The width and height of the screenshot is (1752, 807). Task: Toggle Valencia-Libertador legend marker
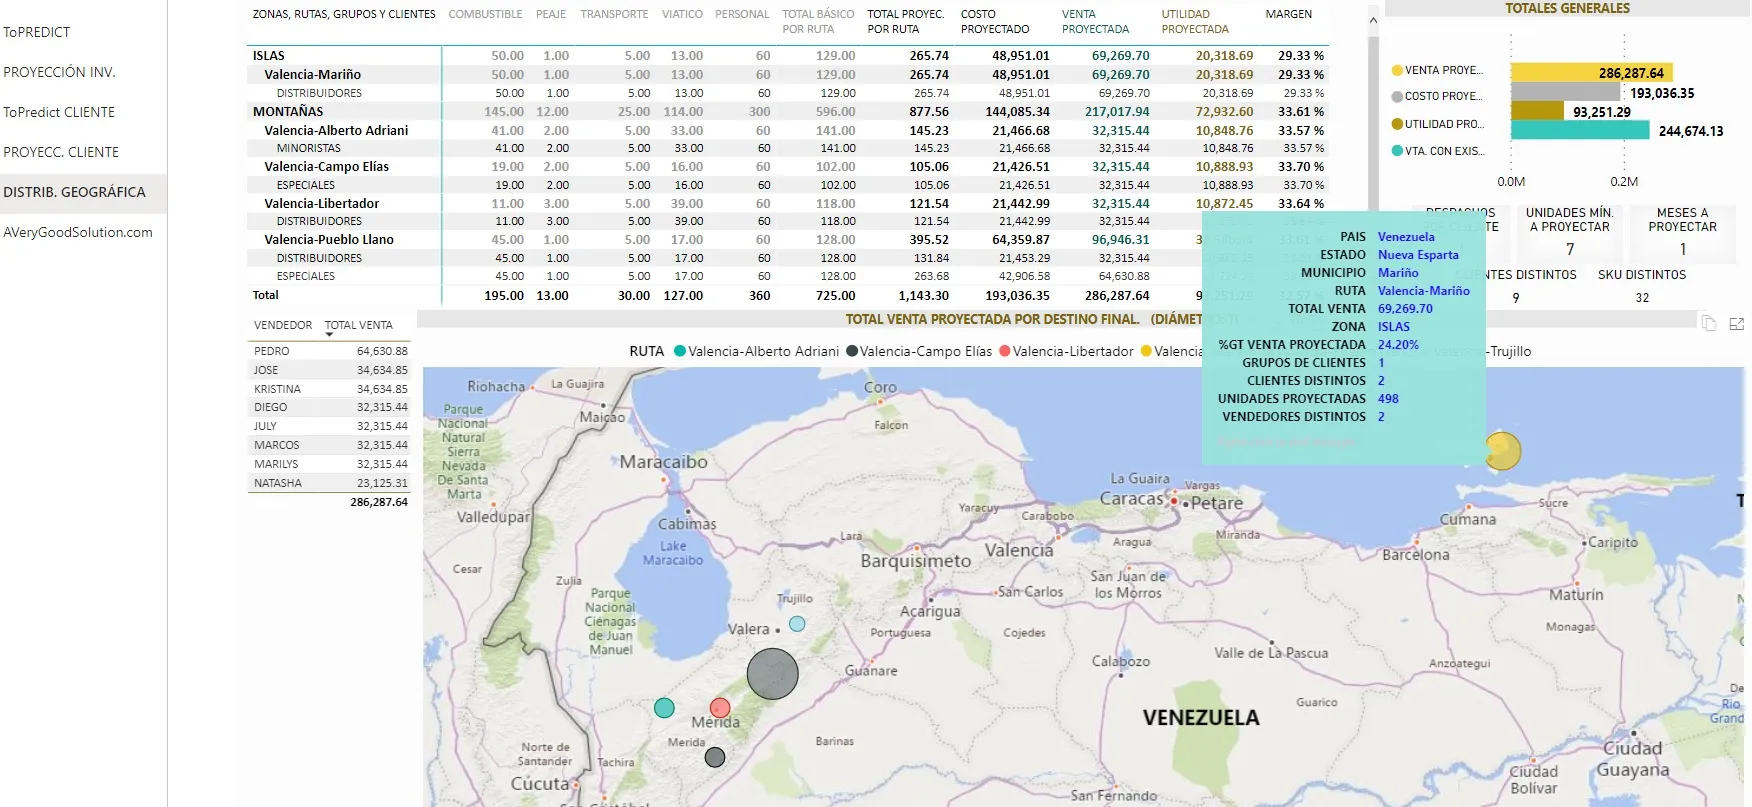pos(1005,351)
